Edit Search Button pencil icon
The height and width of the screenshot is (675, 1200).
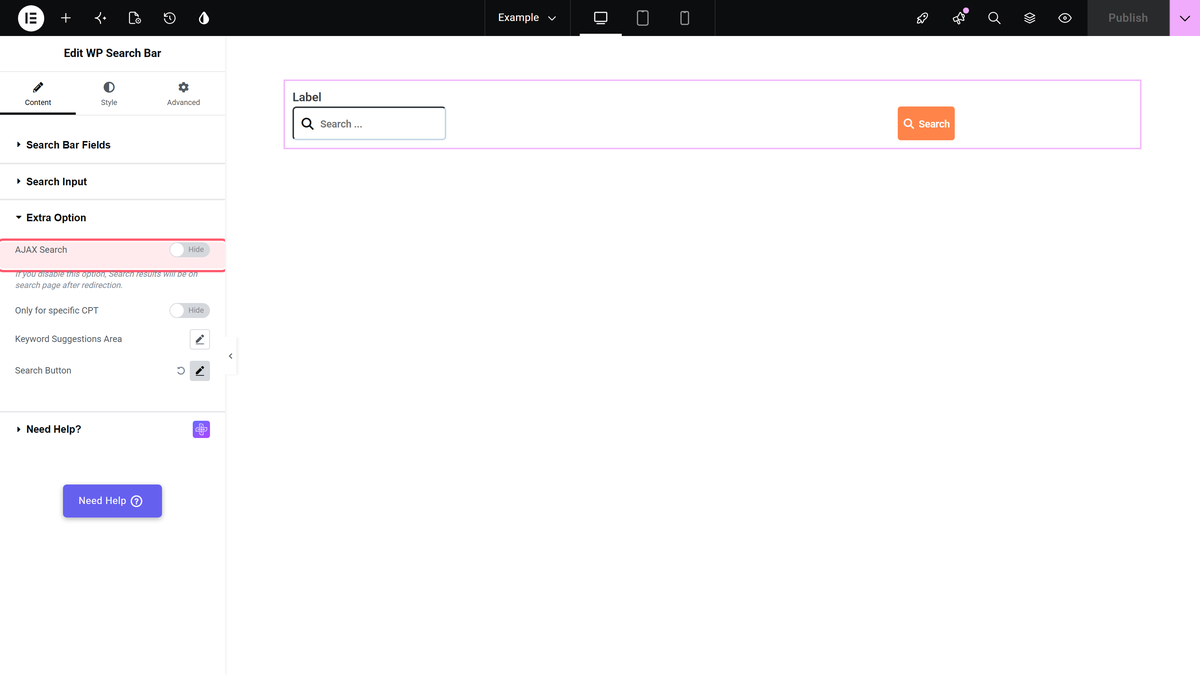coord(200,371)
